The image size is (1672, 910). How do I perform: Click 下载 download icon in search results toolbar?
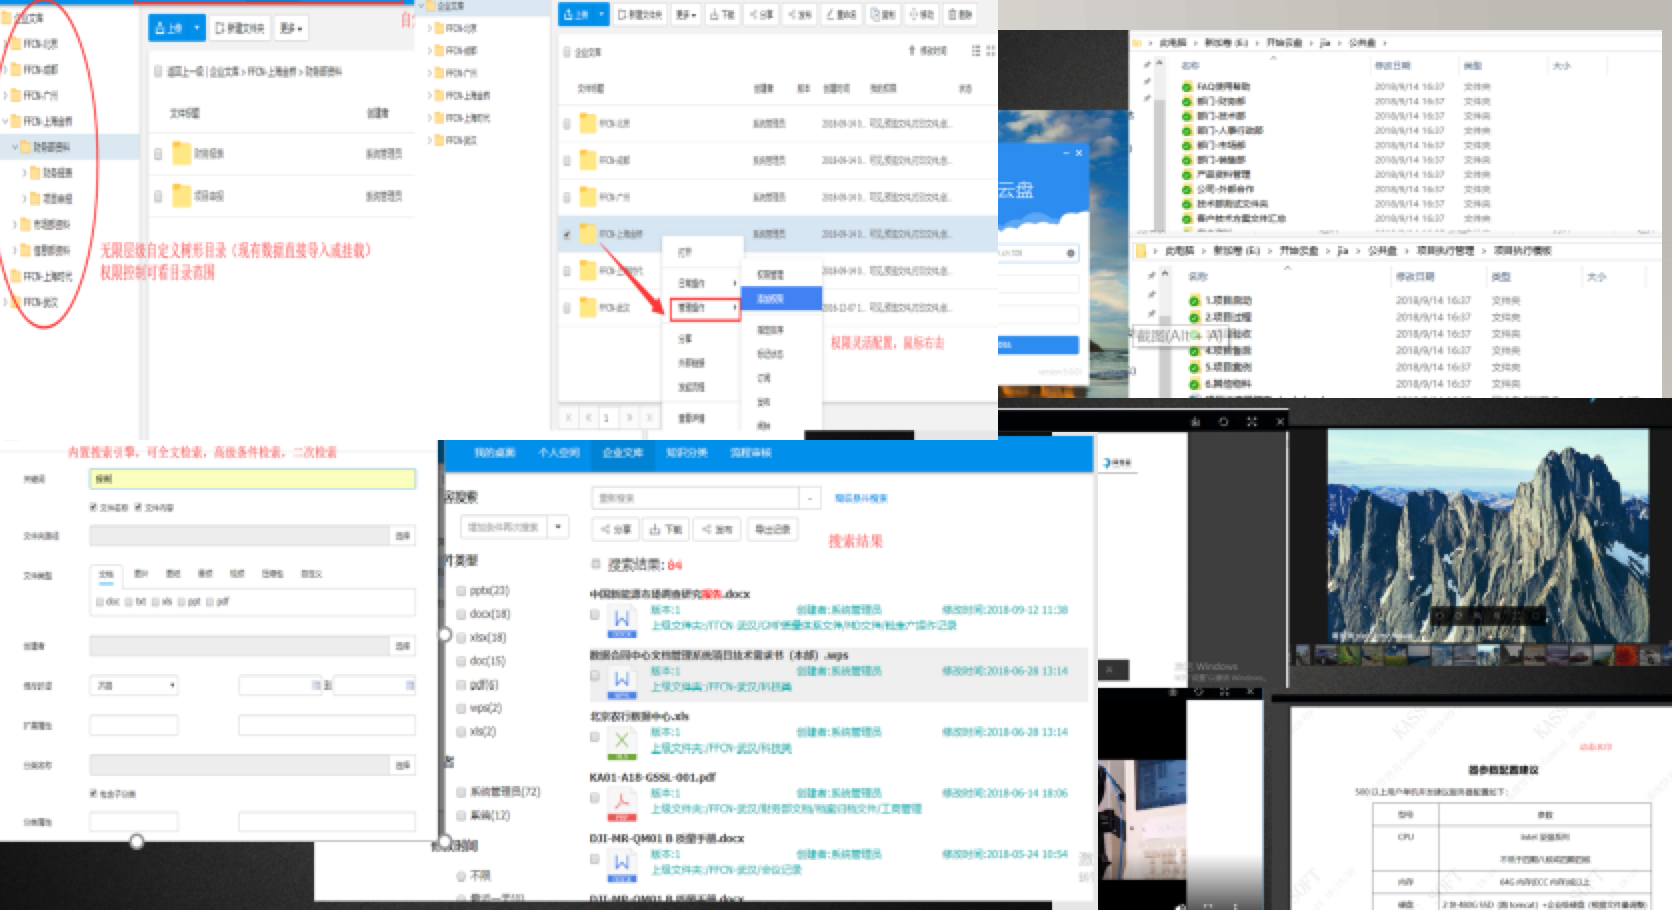pos(666,529)
